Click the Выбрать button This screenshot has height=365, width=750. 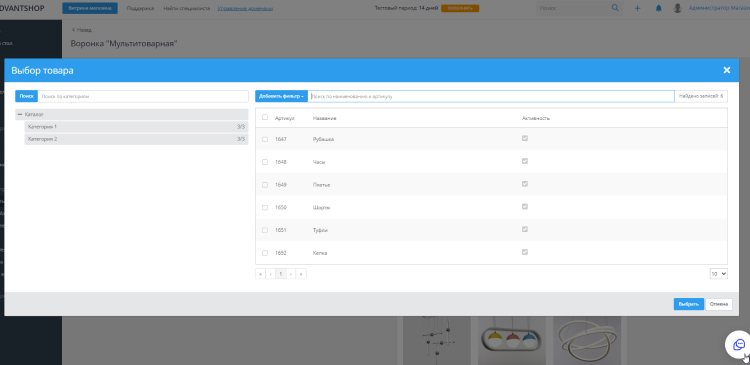[x=689, y=304]
